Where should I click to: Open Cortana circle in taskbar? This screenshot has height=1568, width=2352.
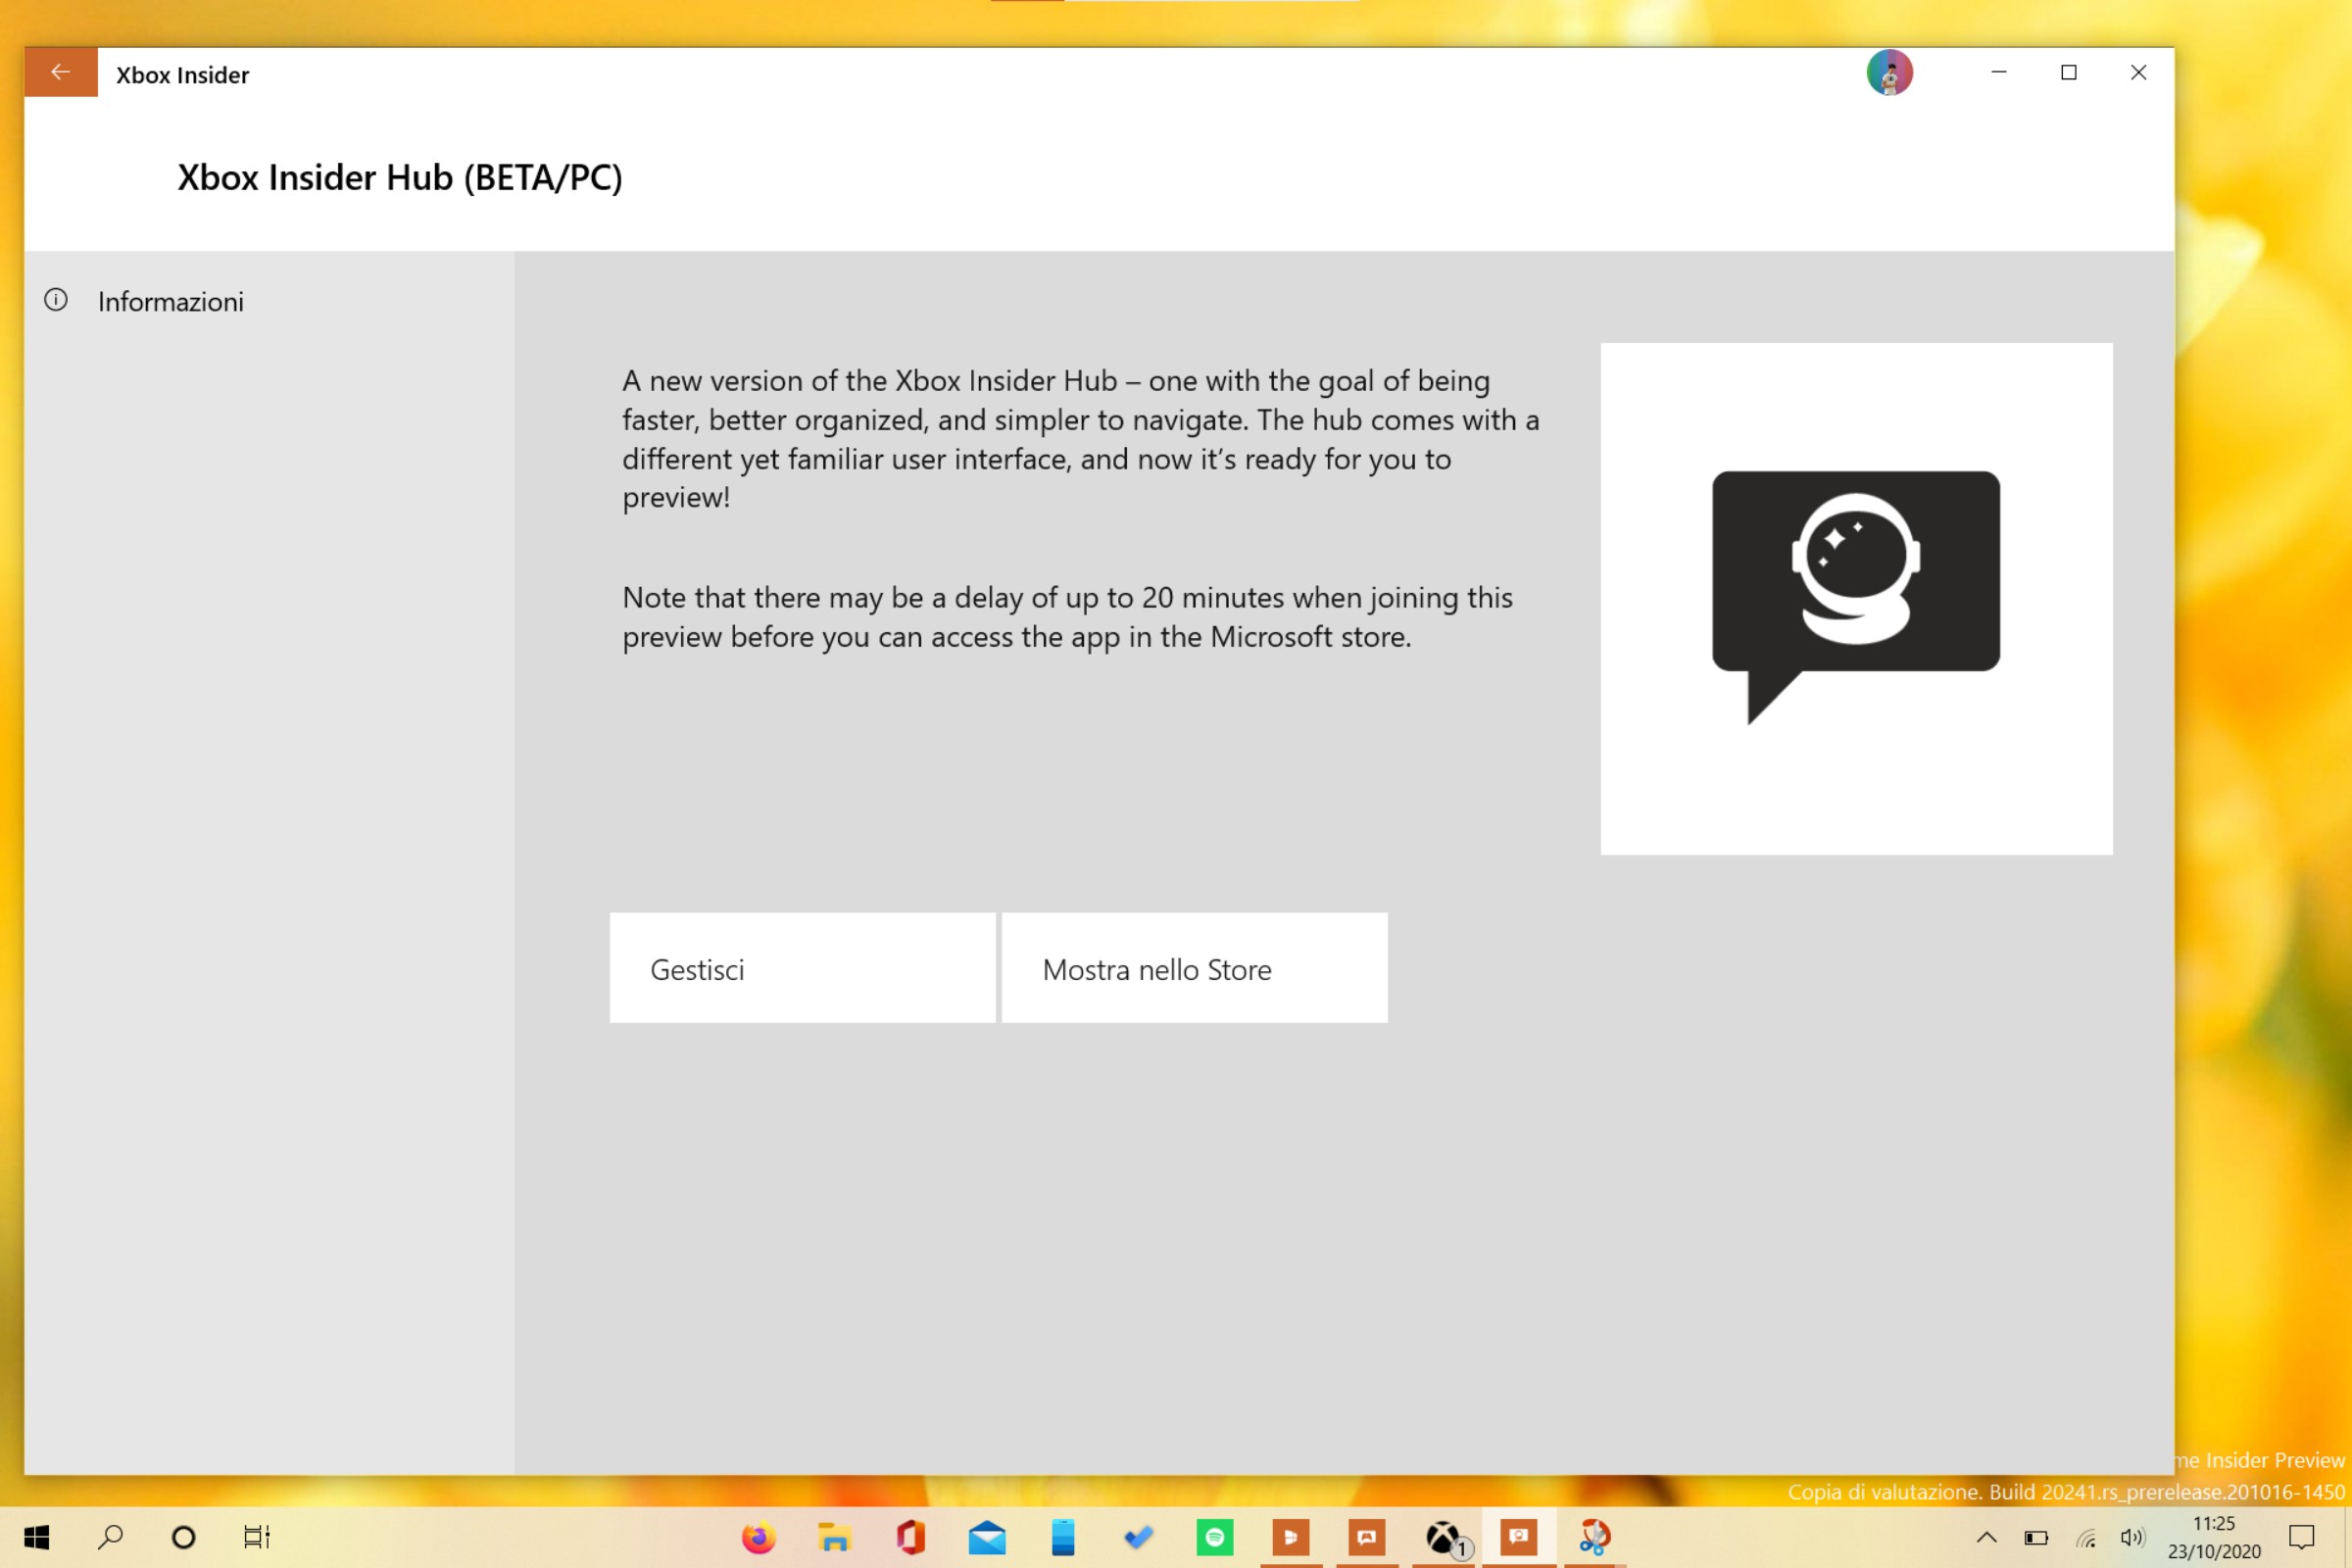tap(184, 1537)
